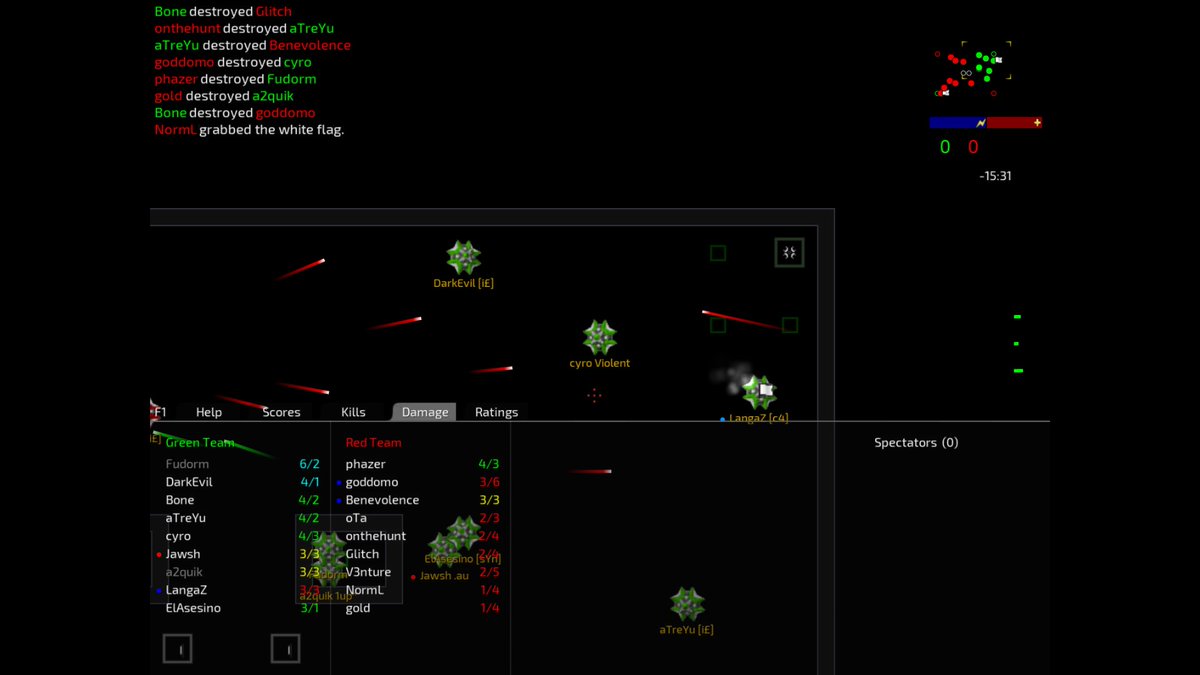
Task: Select LangaZ in the Green Team list
Action: [x=186, y=590]
